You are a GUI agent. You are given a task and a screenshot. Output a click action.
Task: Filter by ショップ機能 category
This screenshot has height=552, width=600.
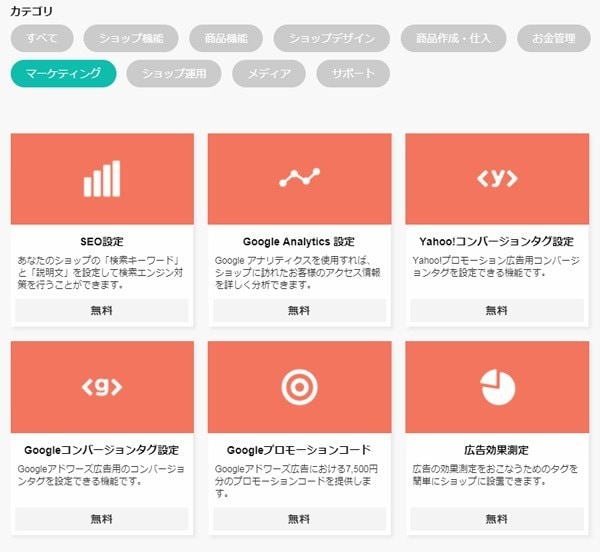[x=131, y=38]
